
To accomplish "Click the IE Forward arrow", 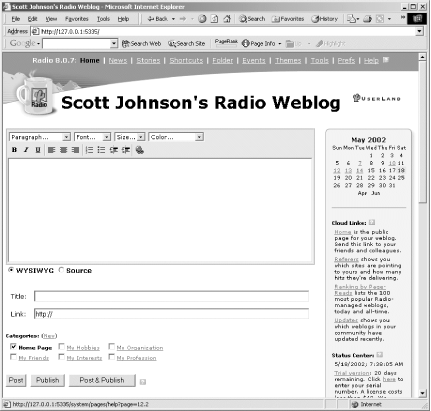I will pos(183,19).
